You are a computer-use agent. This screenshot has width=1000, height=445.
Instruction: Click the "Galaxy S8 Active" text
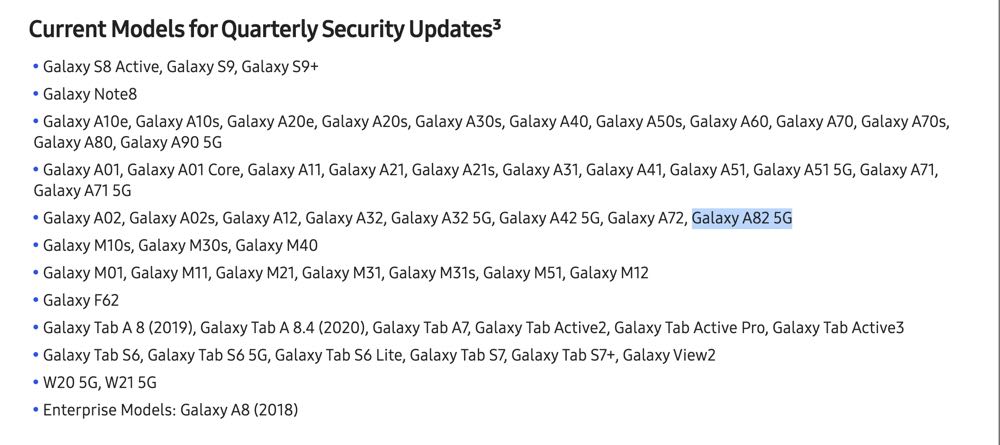coord(100,67)
